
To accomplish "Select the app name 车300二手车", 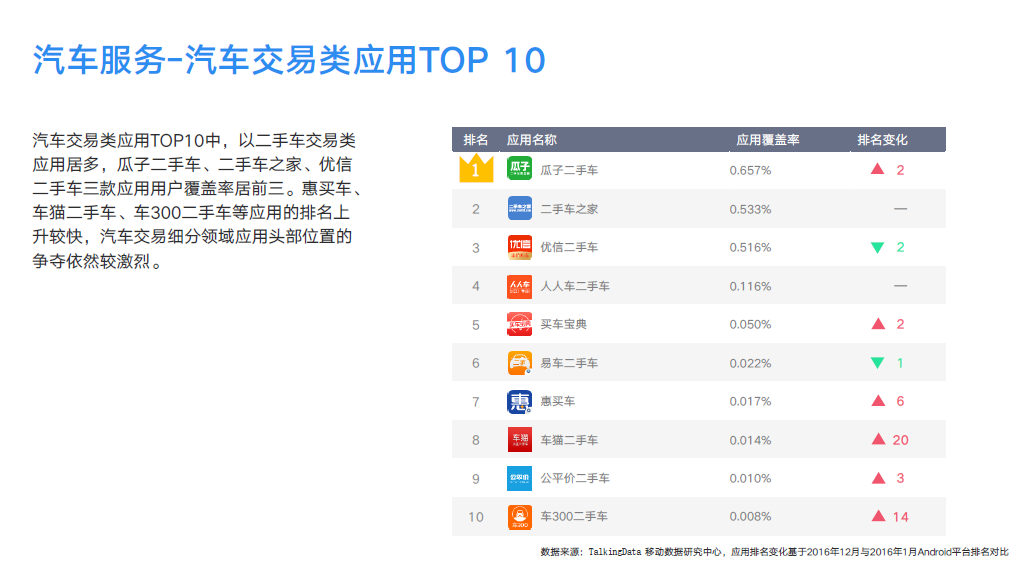I will tap(574, 517).
